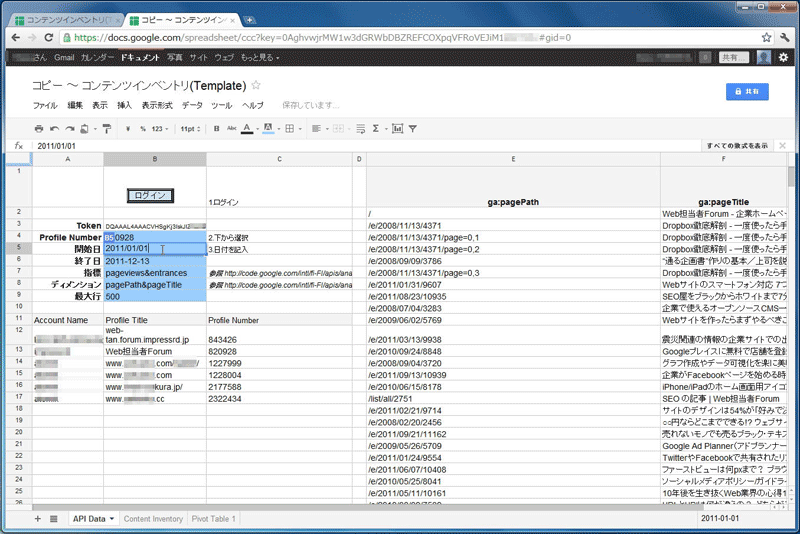Click the print icon in the toolbar

(39, 129)
